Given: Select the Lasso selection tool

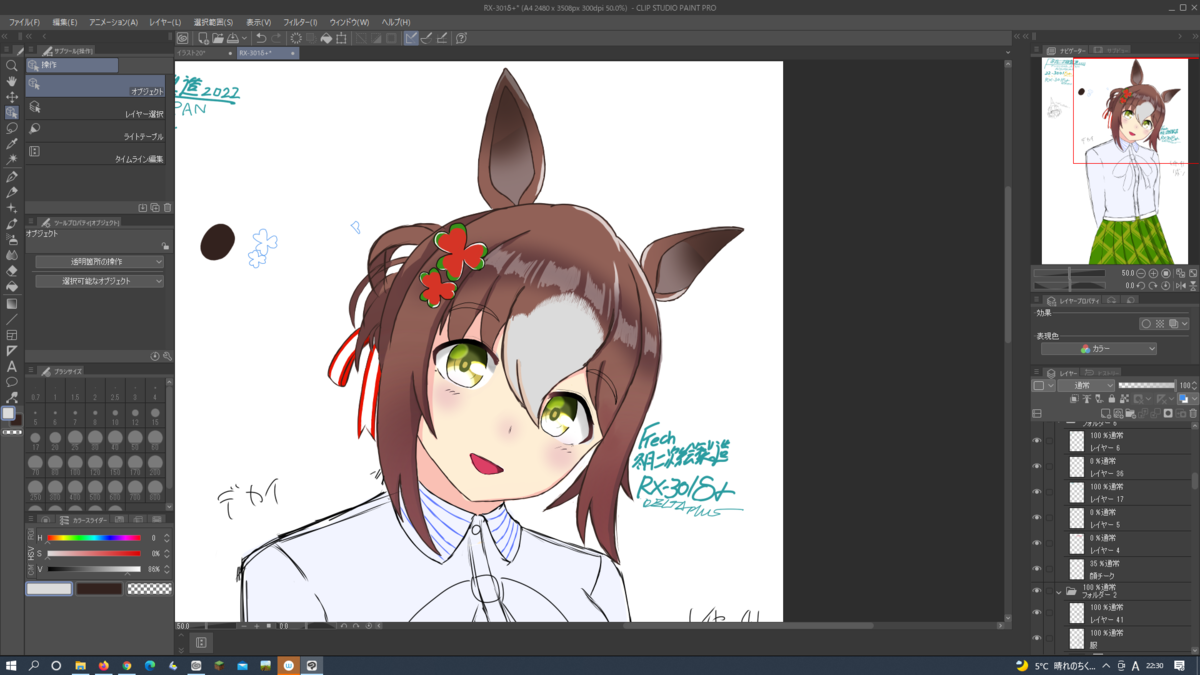Looking at the screenshot, I should pos(12,128).
